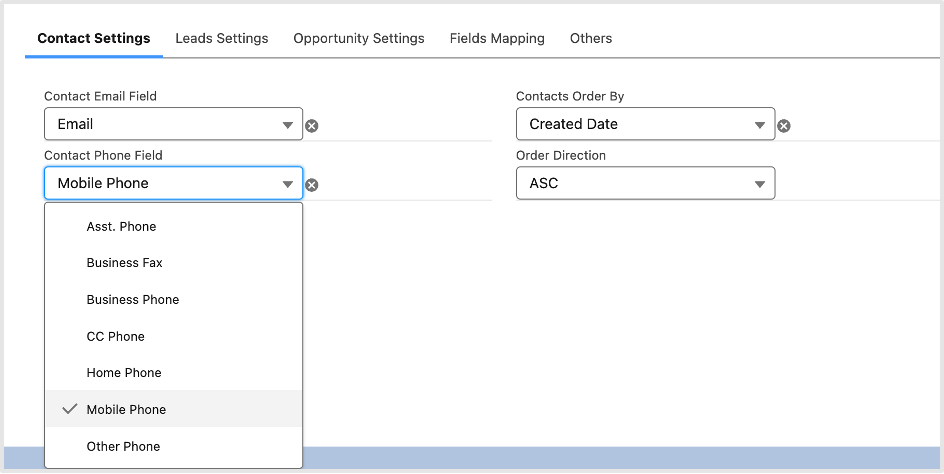Open the Opportunity Settings tab
This screenshot has height=474, width=944.
pyautogui.click(x=359, y=38)
